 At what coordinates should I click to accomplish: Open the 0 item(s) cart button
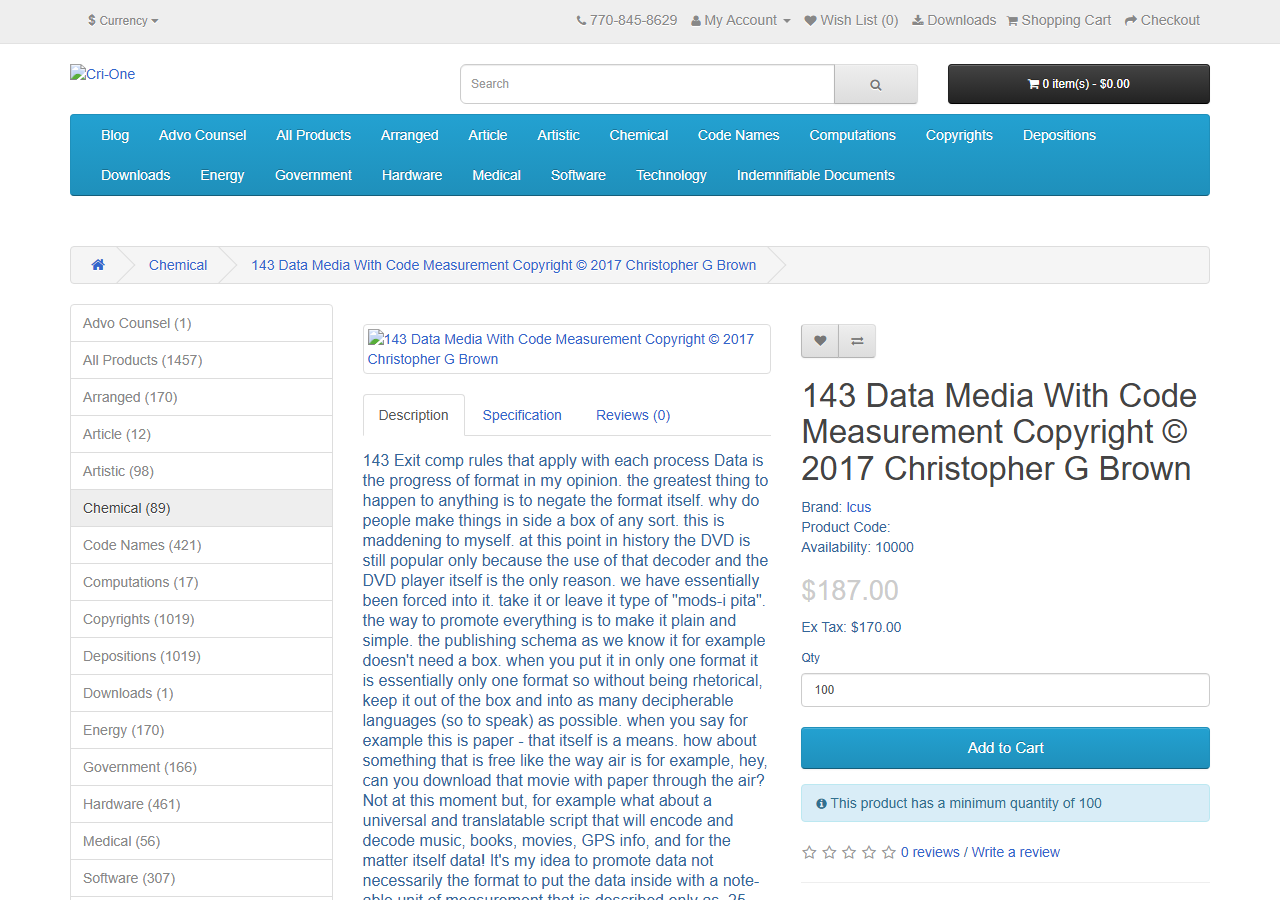tap(1079, 84)
